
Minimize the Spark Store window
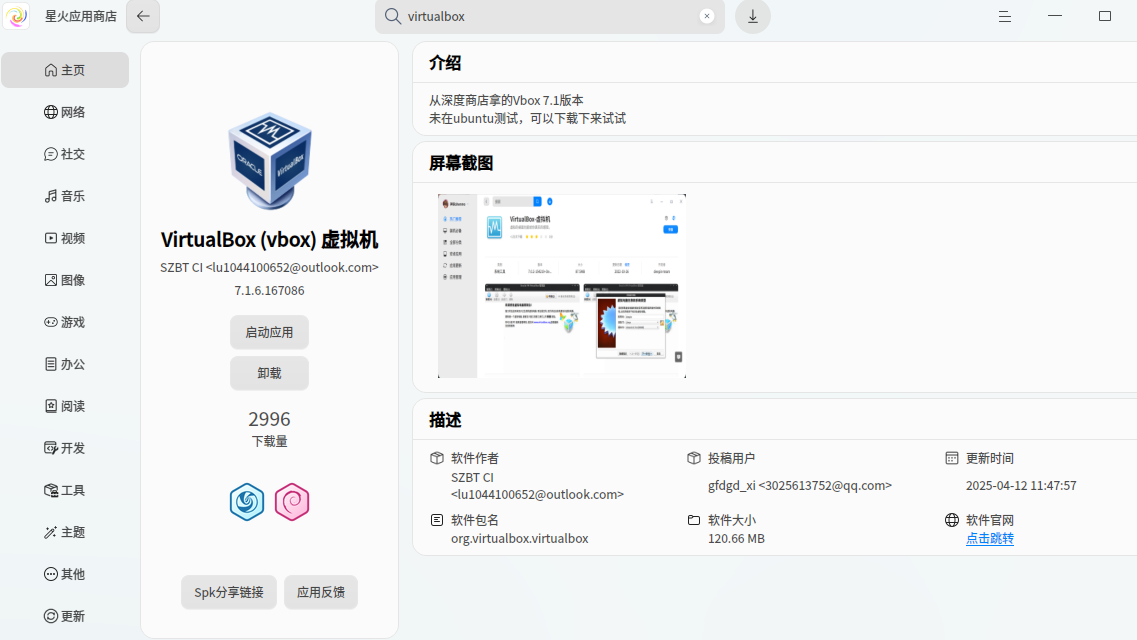(1055, 16)
